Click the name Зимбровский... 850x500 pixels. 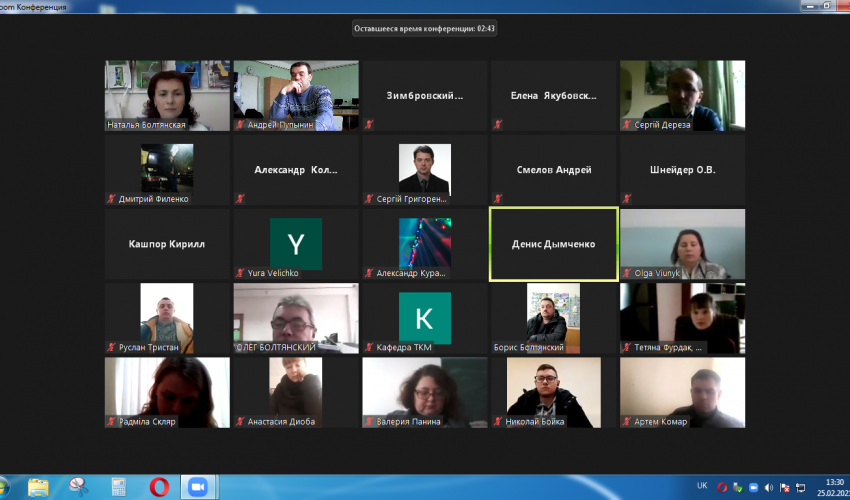pyautogui.click(x=424, y=95)
